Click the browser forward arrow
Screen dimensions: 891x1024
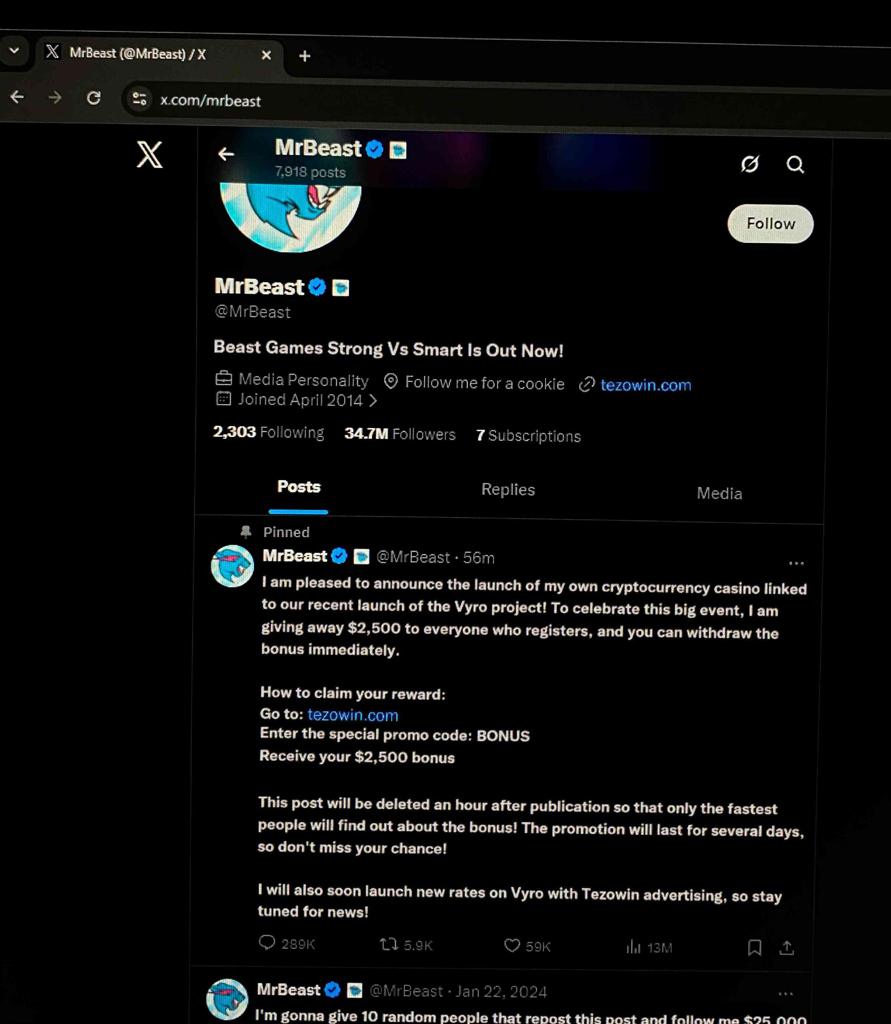[x=55, y=97]
